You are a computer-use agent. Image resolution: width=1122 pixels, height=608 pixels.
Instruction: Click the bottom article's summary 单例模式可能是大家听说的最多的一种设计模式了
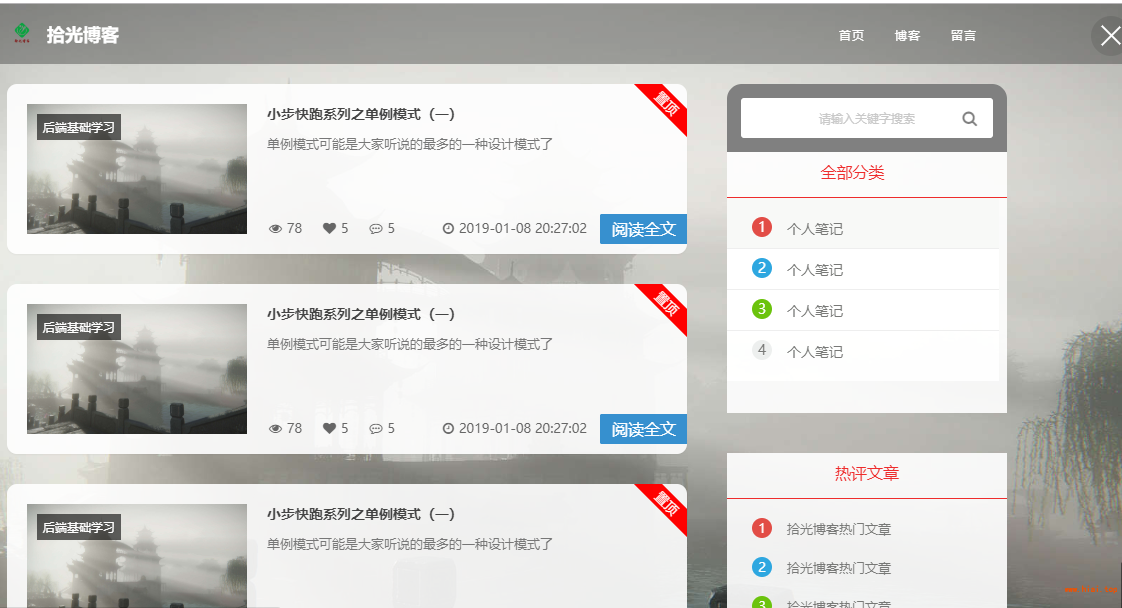click(410, 544)
